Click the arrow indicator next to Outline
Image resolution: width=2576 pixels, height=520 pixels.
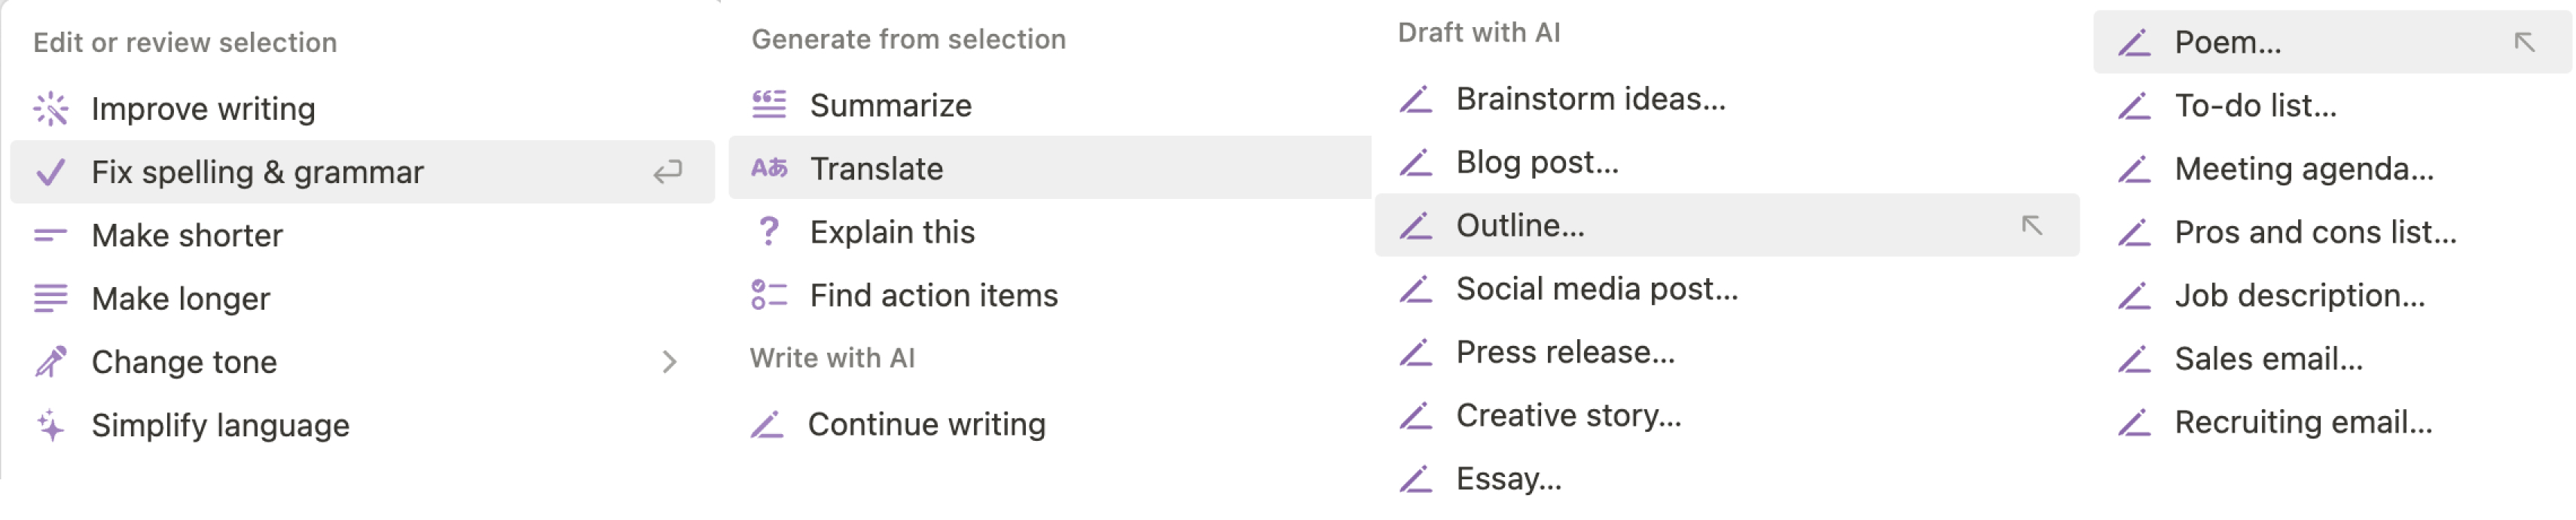coord(2034,225)
